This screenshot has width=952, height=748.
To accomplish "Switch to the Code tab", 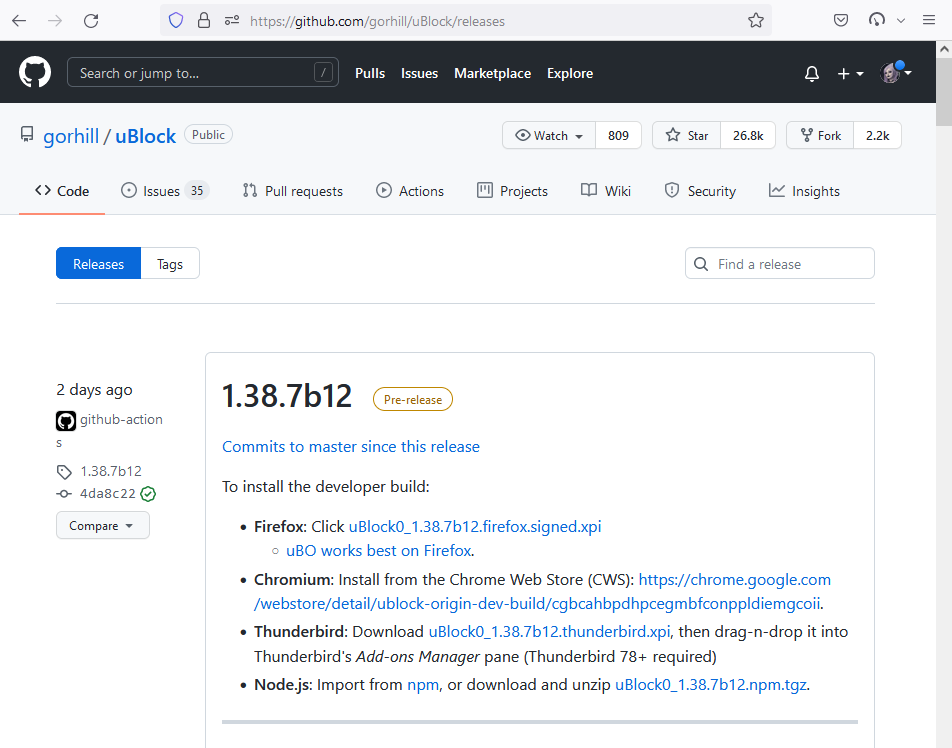I will pos(62,191).
